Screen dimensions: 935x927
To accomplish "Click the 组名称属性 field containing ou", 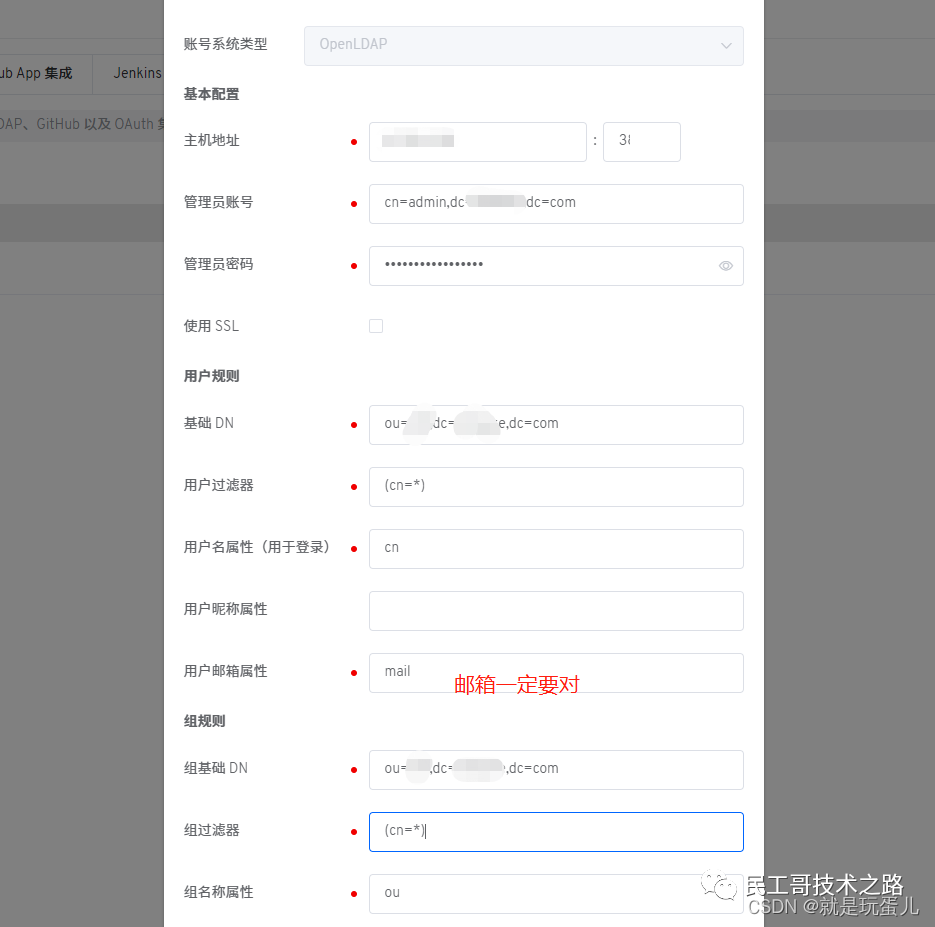I will [555, 893].
